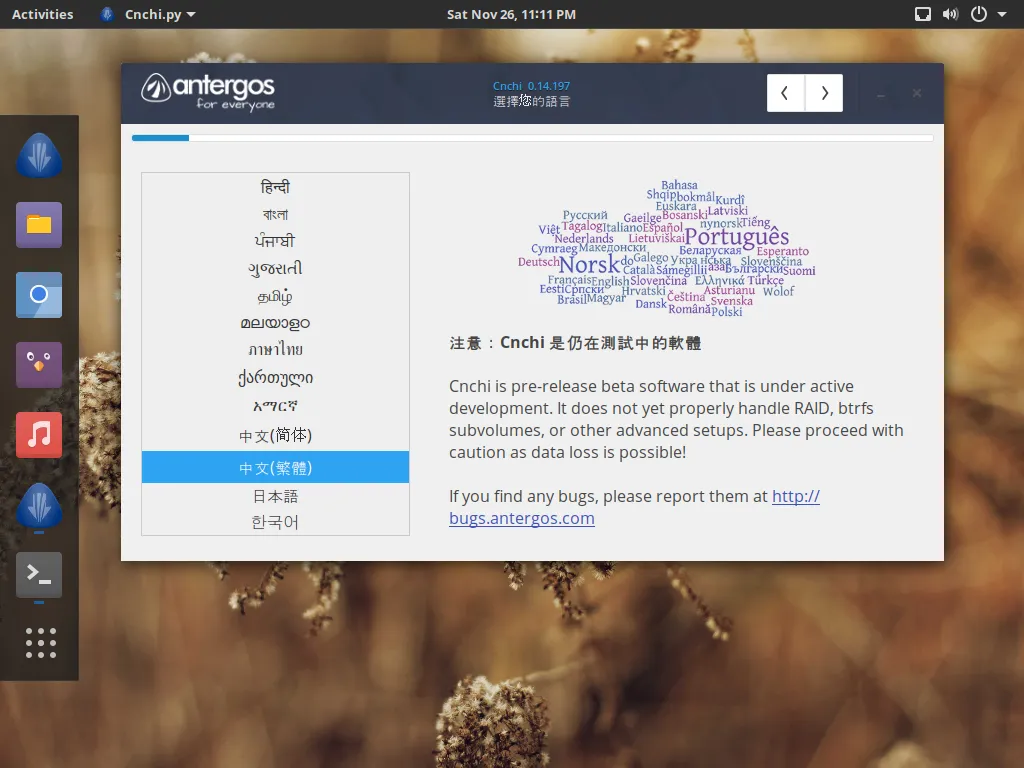Viewport: 1024px width, 768px height.
Task: Open the first Antergos Cnchi dock icon
Action: click(x=39, y=155)
